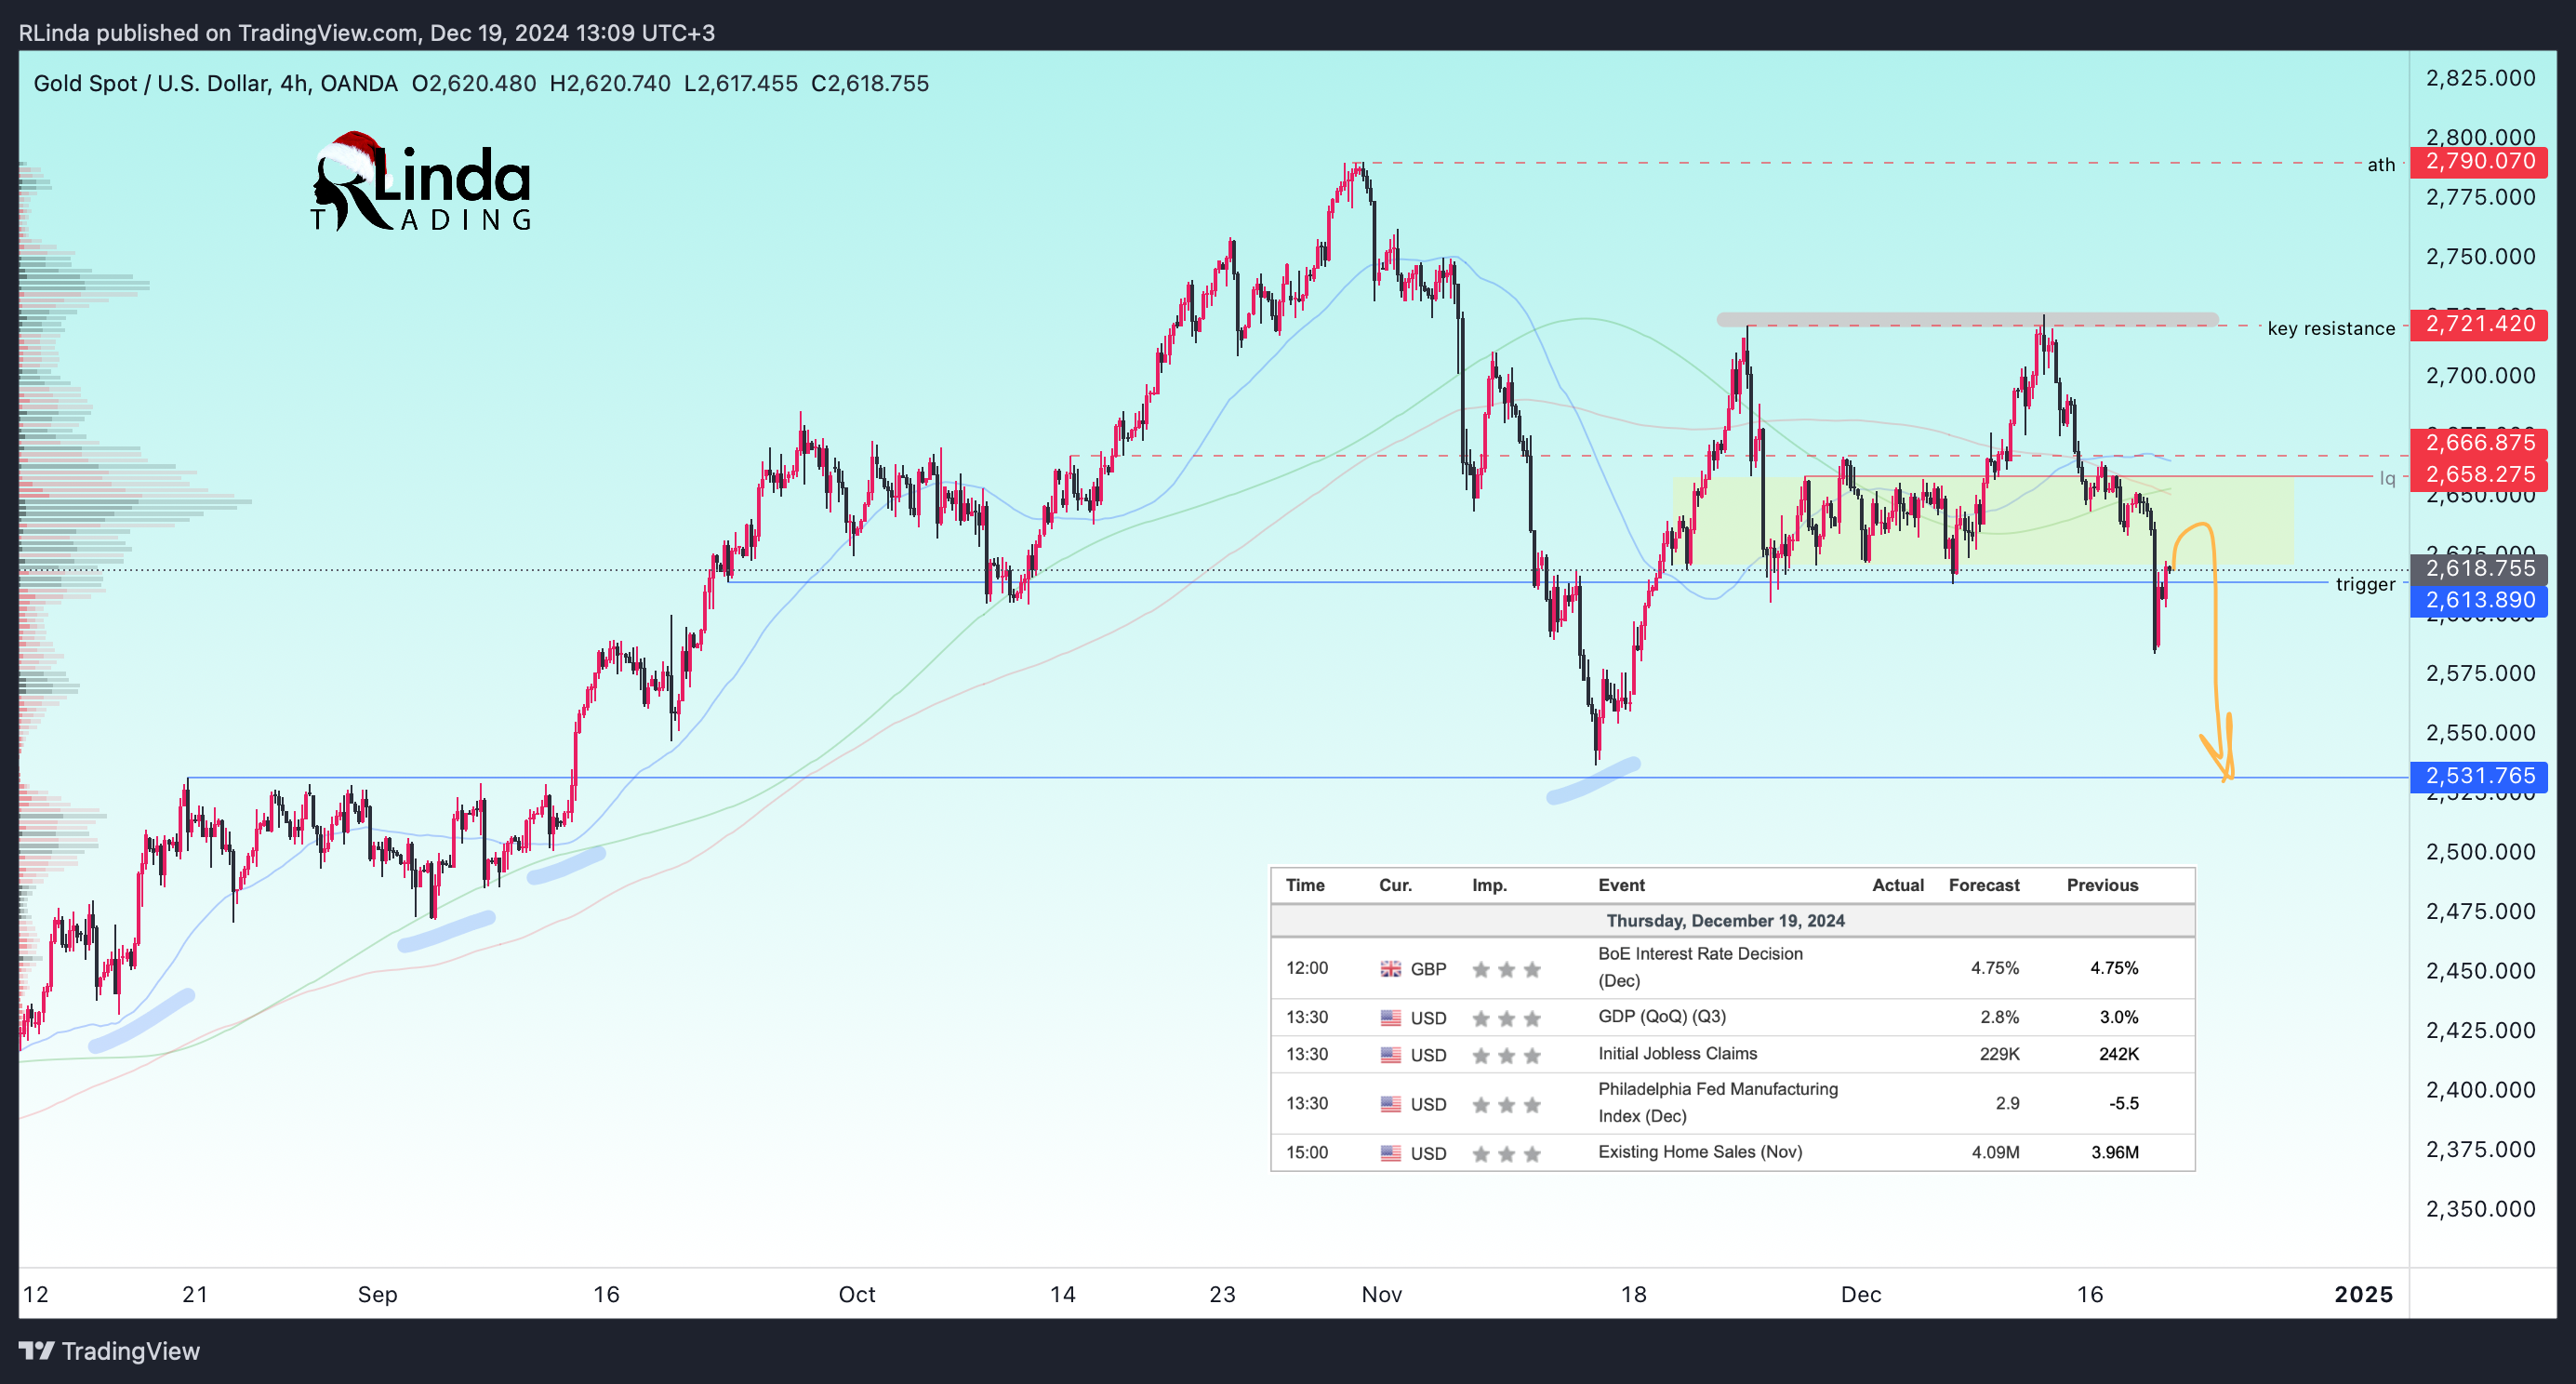This screenshot has height=1384, width=2576.
Task: Click the red 2,658.275 price label
Action: [x=2478, y=475]
